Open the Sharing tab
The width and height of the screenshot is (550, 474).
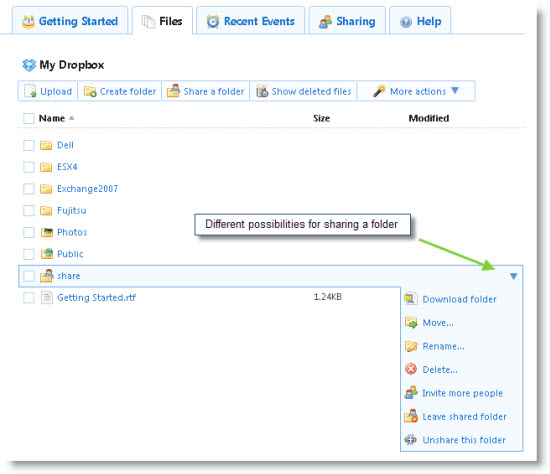[x=347, y=21]
